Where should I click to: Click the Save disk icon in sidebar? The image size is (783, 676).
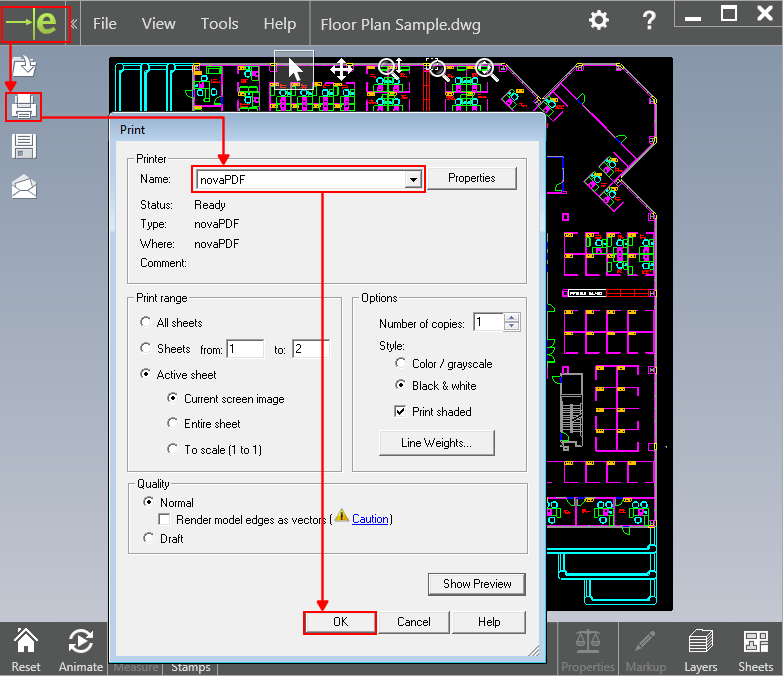(x=24, y=146)
